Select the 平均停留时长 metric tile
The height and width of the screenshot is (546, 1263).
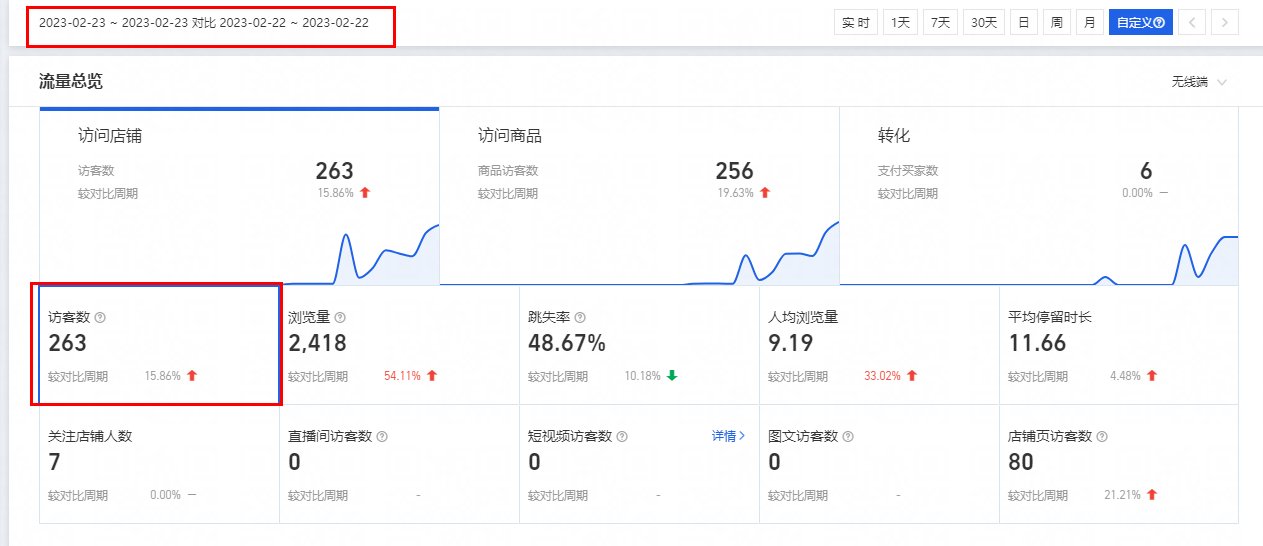1118,345
